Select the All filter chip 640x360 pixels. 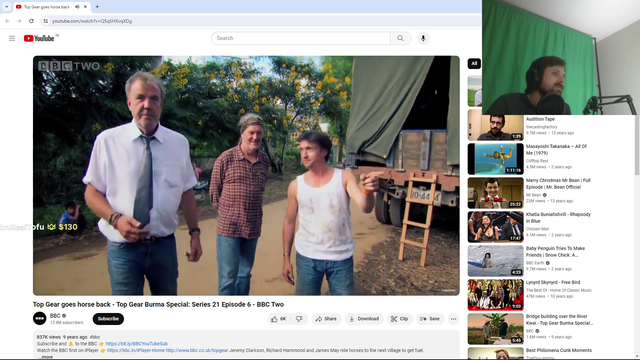[x=474, y=63]
